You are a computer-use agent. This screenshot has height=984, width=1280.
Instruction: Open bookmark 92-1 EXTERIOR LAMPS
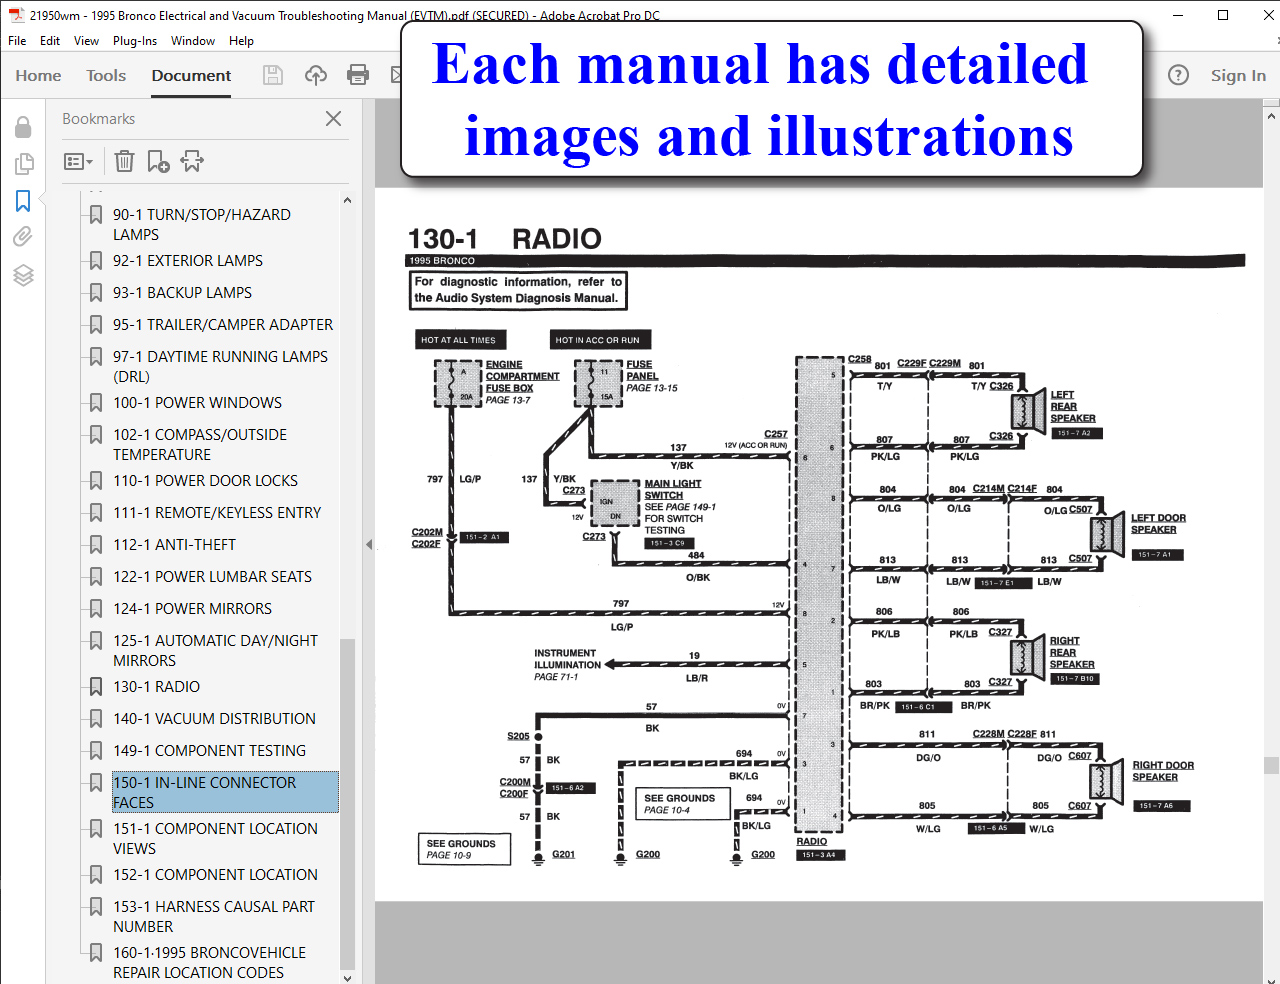188,260
